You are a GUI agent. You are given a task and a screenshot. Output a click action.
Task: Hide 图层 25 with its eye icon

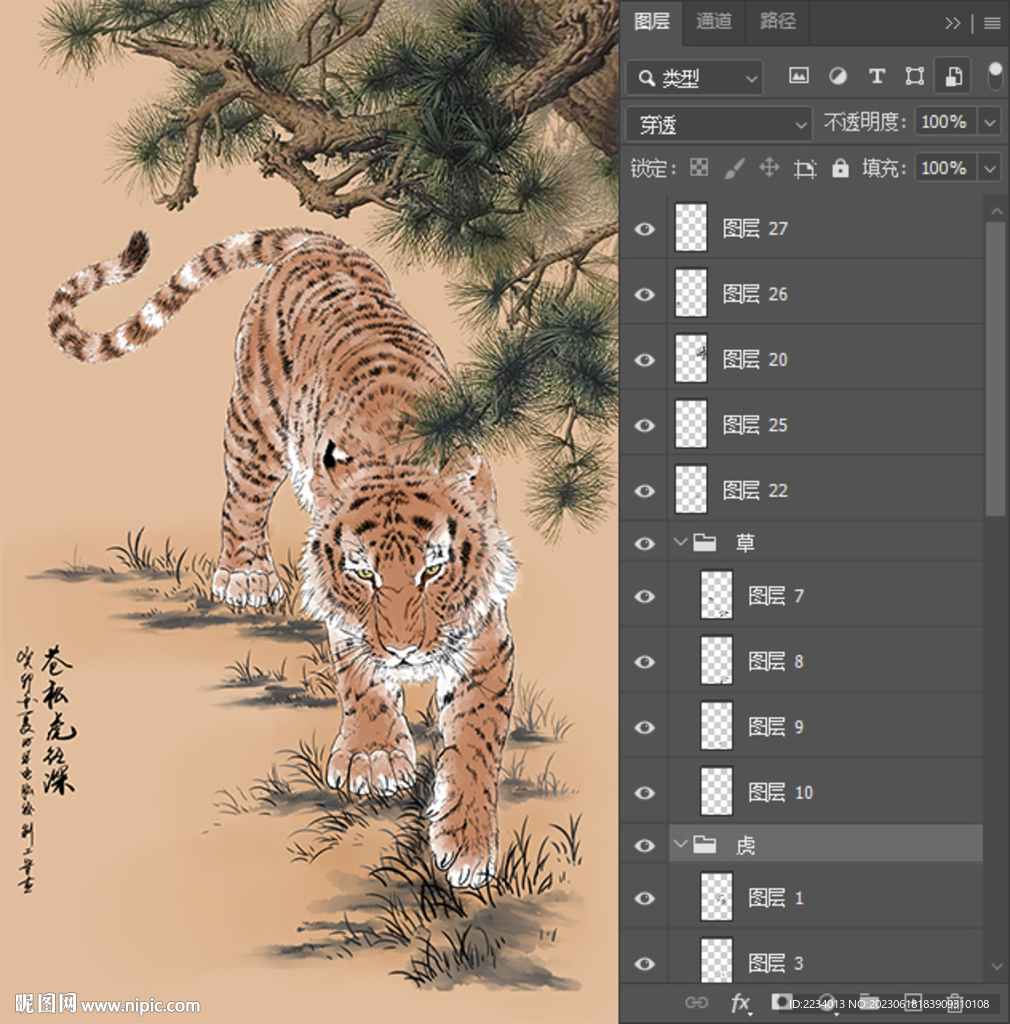point(644,425)
